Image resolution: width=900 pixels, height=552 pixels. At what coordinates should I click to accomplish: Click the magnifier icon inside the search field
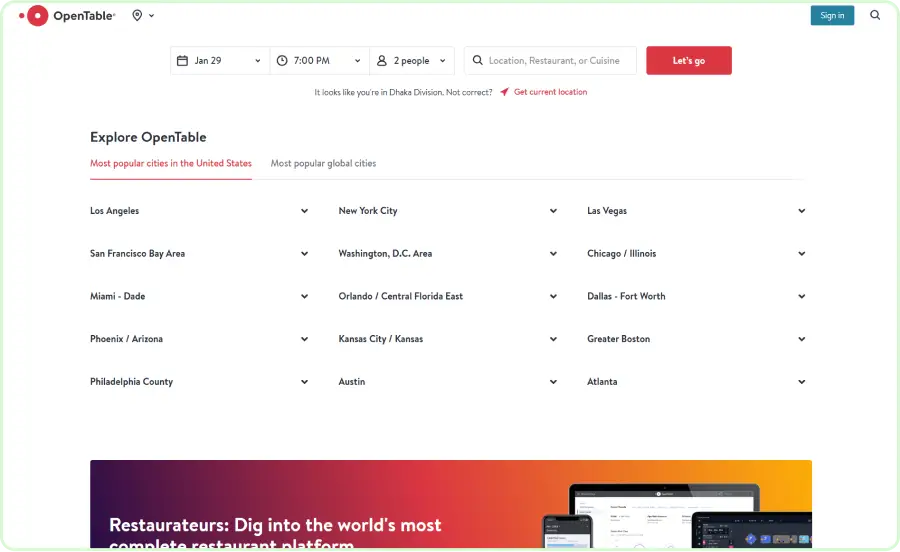[x=478, y=60]
